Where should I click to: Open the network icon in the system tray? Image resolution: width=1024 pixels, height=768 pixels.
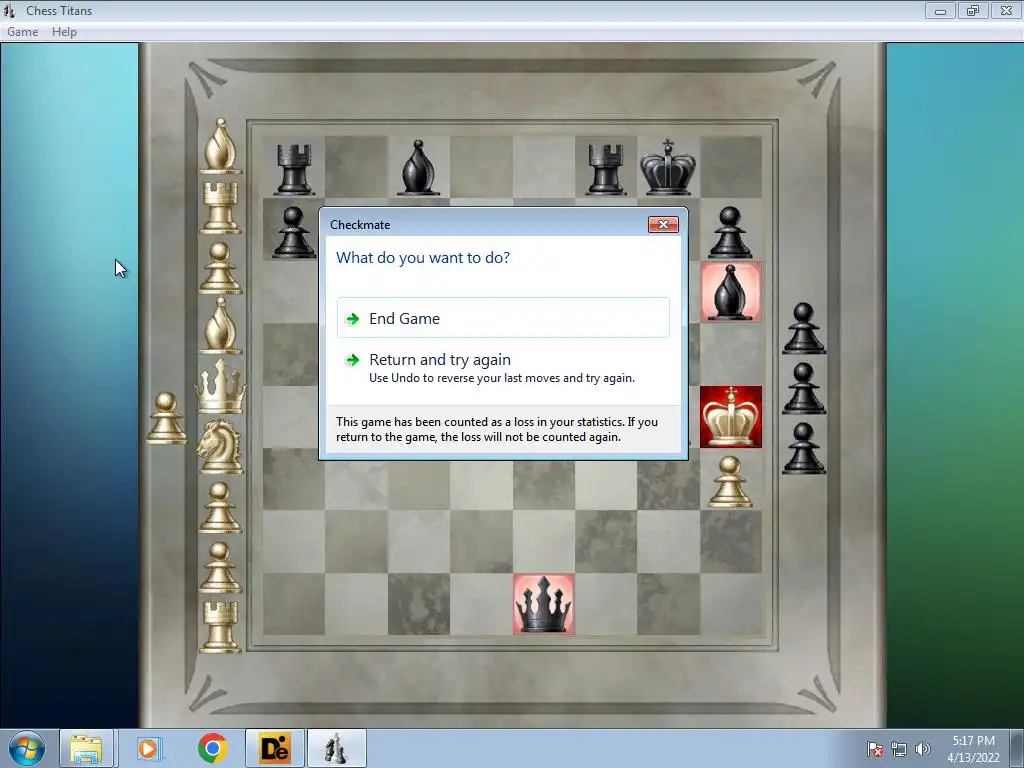(899, 749)
